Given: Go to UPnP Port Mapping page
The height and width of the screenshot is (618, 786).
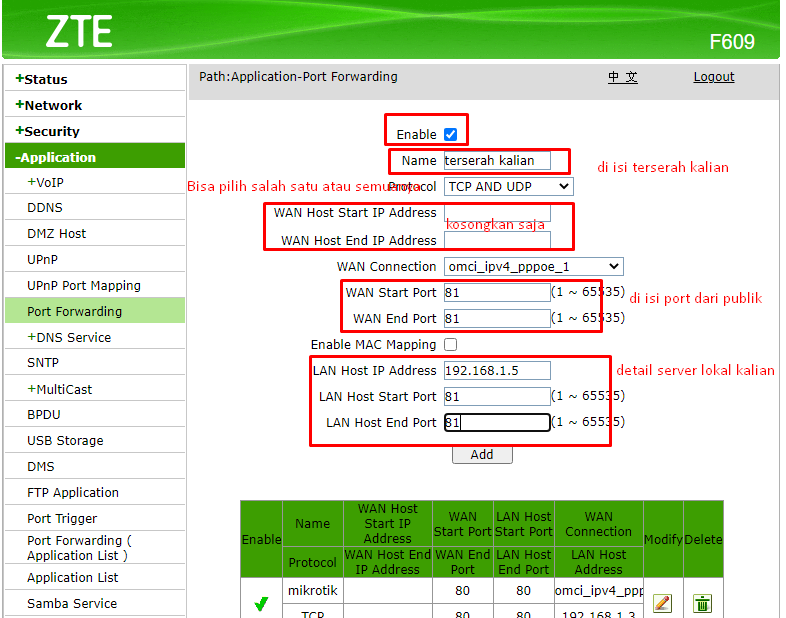Looking at the screenshot, I should coord(84,285).
